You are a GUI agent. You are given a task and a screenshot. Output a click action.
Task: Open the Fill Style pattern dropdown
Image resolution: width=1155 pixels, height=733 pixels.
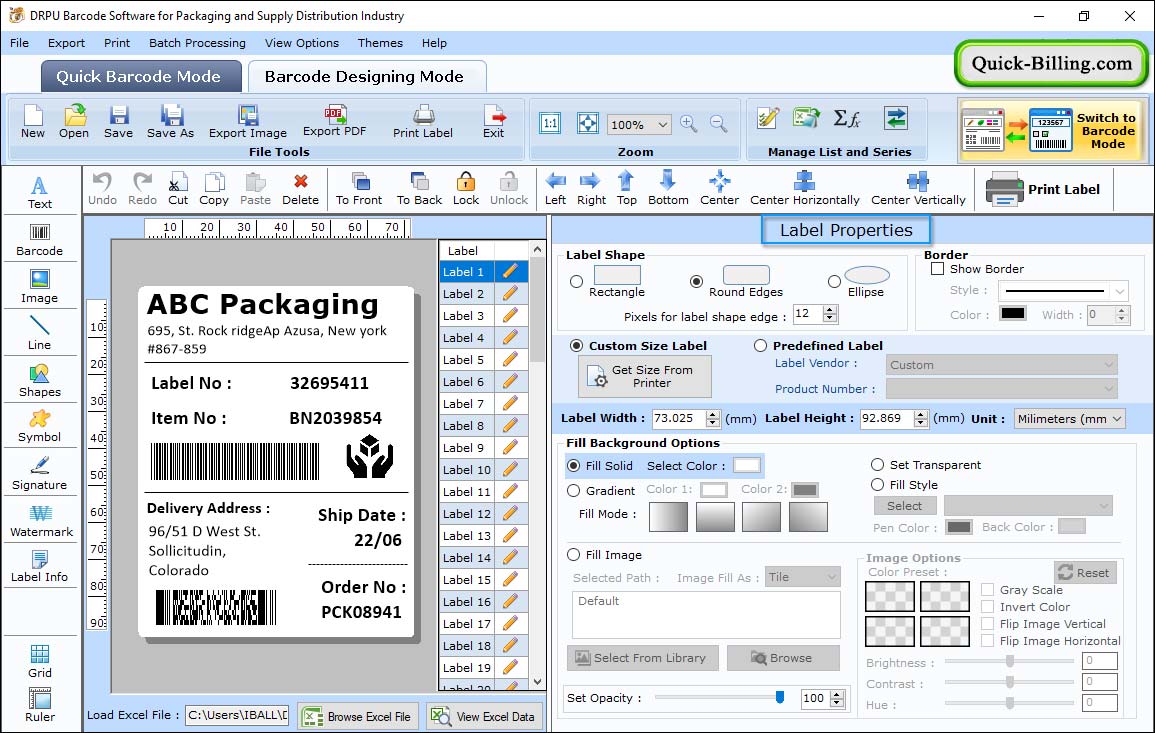click(1028, 505)
